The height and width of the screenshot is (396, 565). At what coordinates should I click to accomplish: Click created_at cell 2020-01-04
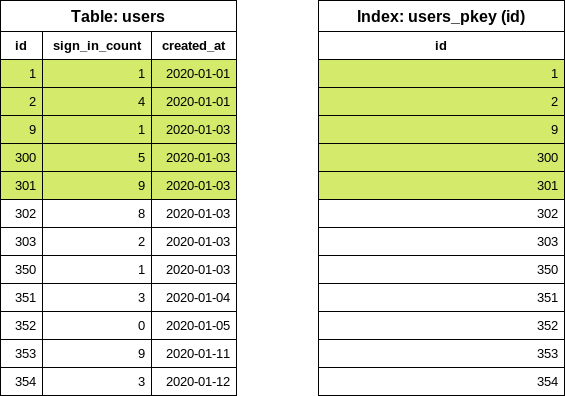click(x=194, y=298)
